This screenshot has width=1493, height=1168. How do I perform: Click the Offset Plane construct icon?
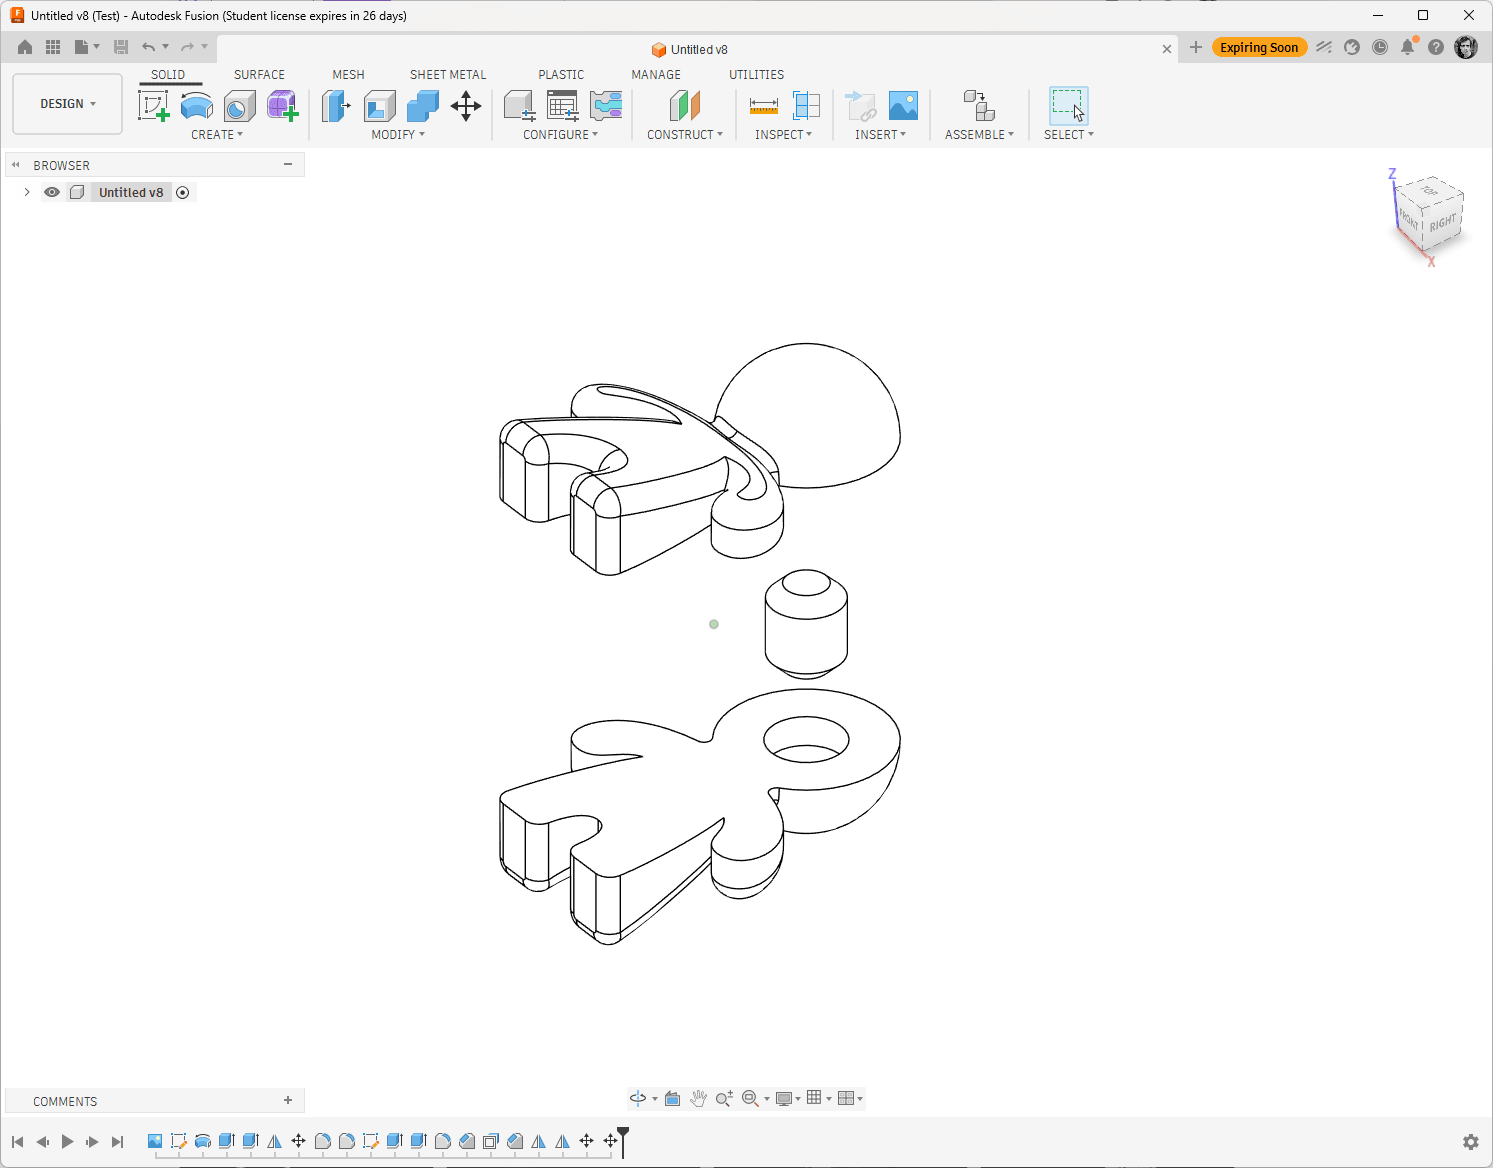[x=685, y=105]
